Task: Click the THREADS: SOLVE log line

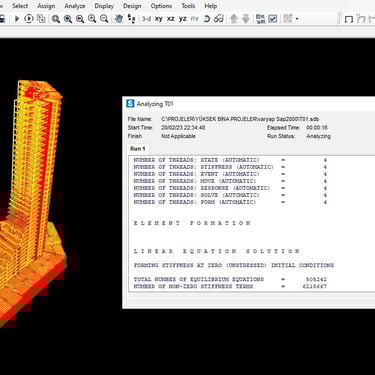Action: pyautogui.click(x=230, y=195)
